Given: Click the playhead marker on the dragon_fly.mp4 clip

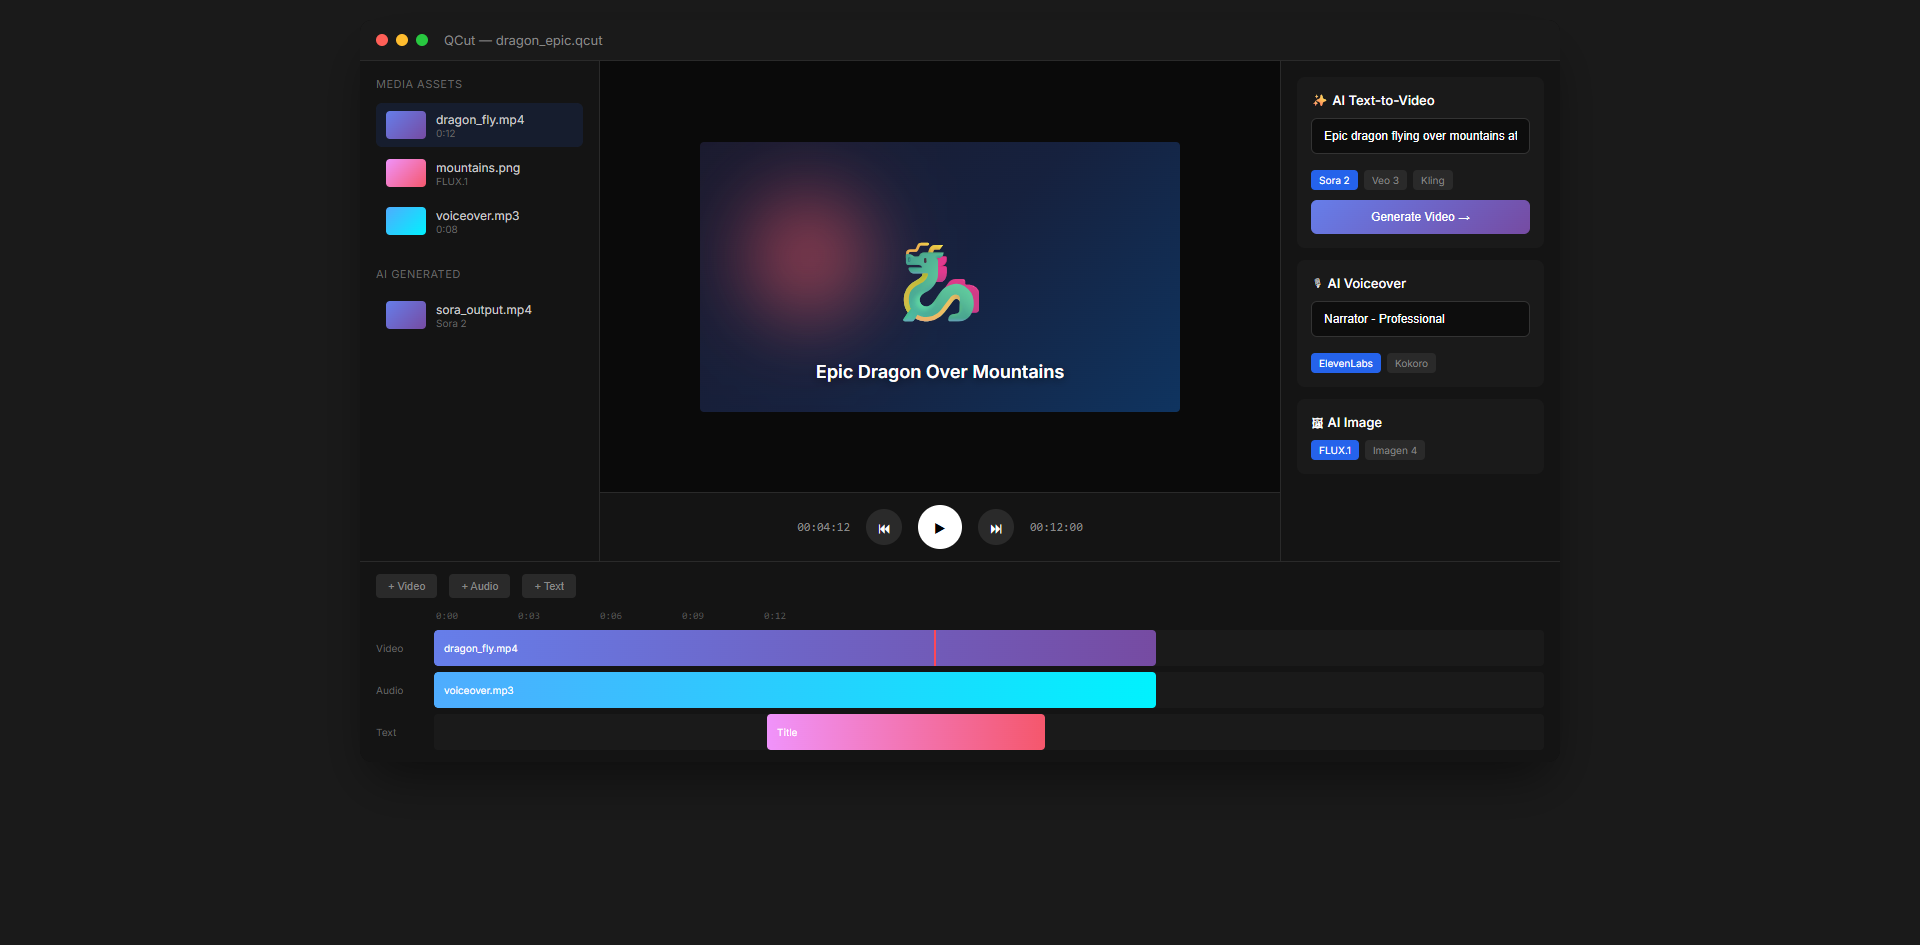Looking at the screenshot, I should tap(934, 648).
